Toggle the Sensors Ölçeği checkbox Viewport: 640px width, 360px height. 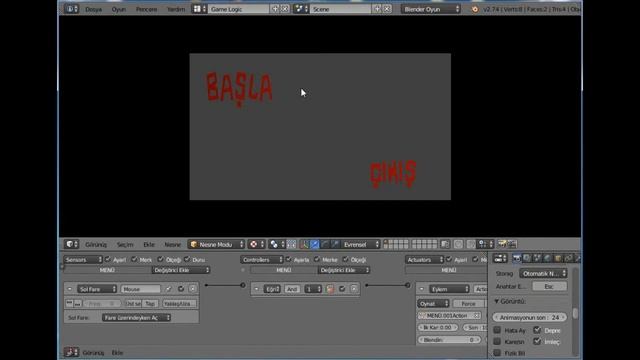coord(160,259)
